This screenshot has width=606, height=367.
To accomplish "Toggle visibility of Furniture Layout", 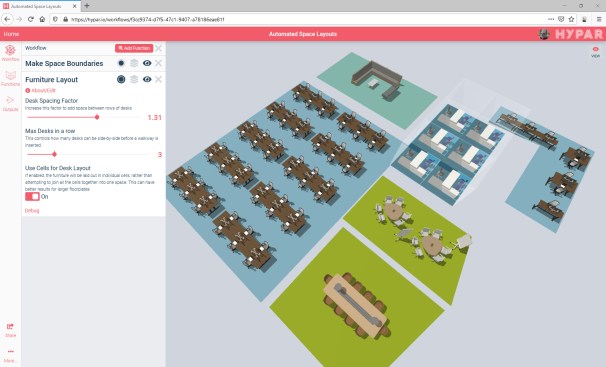I will pyautogui.click(x=147, y=79).
